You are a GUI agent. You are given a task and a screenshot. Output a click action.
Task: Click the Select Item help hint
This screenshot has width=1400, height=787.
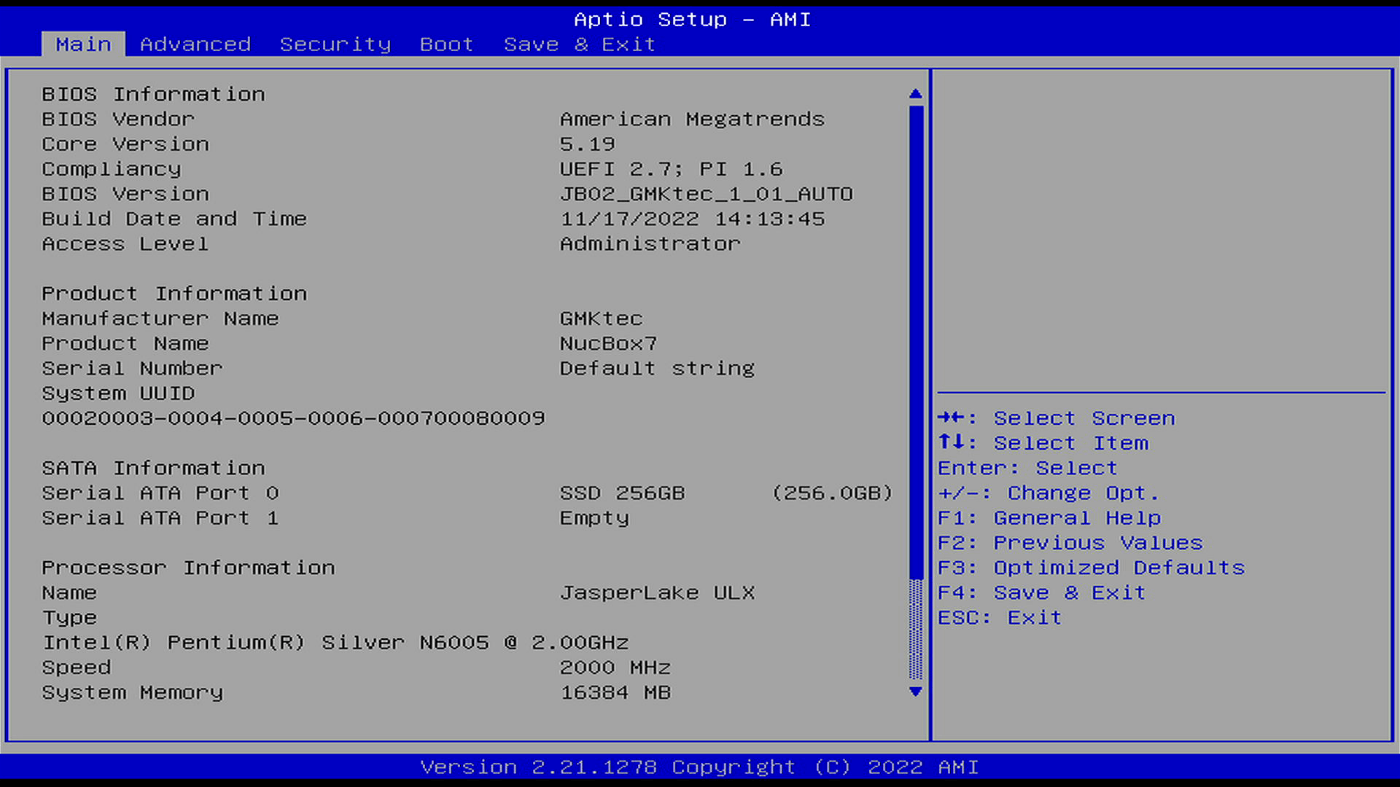tap(1043, 443)
